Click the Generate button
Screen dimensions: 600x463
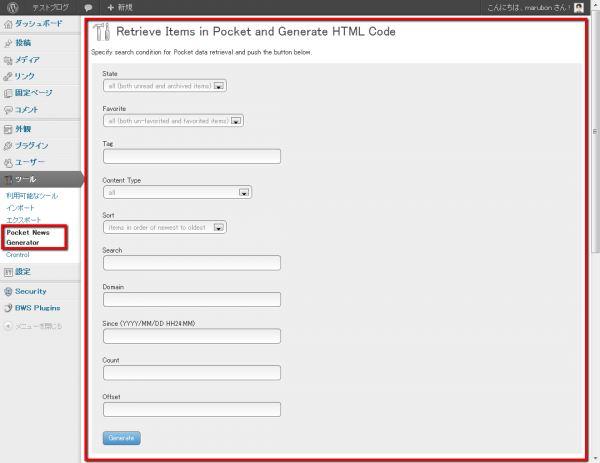122,438
